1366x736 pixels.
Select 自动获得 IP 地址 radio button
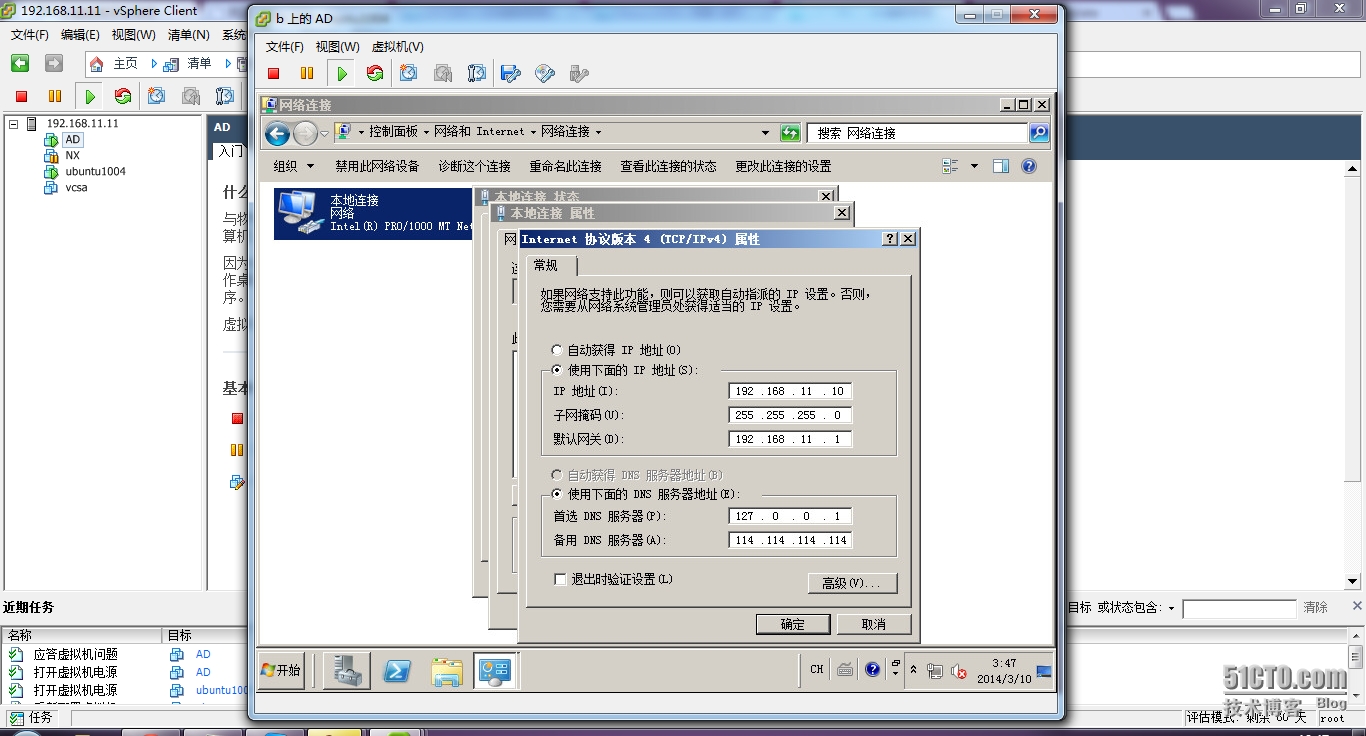557,350
